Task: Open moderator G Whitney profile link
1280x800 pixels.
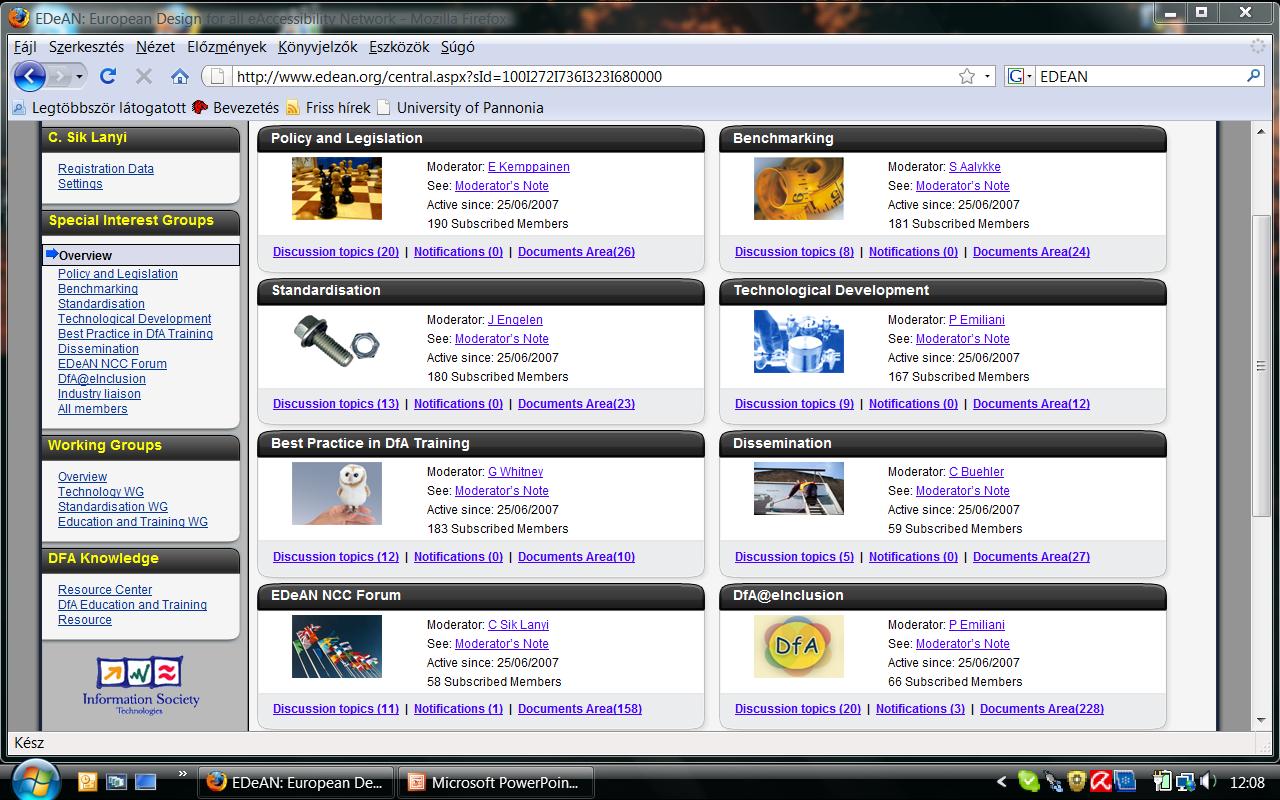Action: pyautogui.click(x=515, y=472)
